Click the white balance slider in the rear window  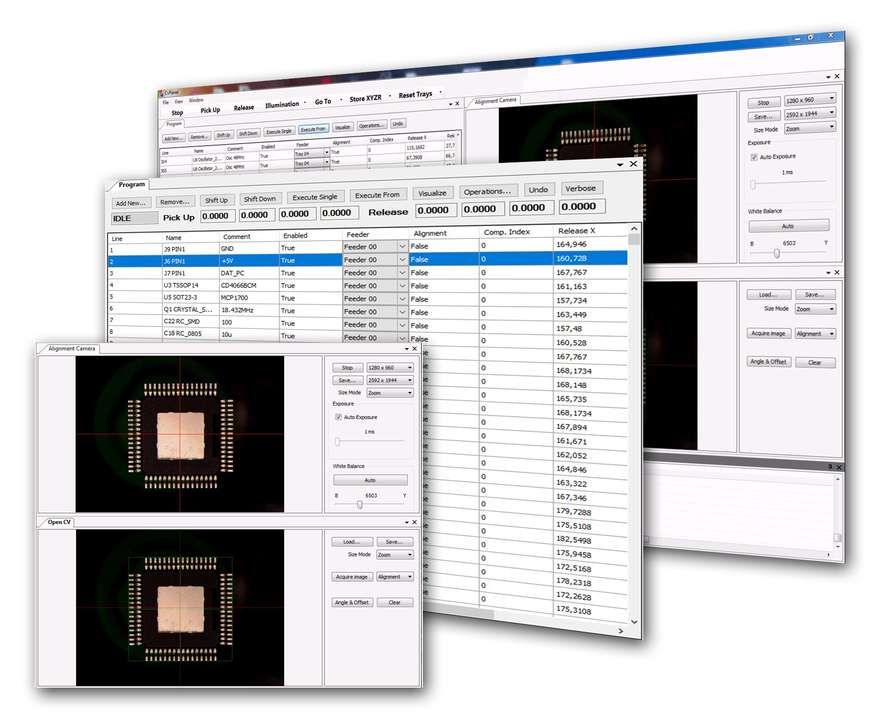(x=788, y=253)
